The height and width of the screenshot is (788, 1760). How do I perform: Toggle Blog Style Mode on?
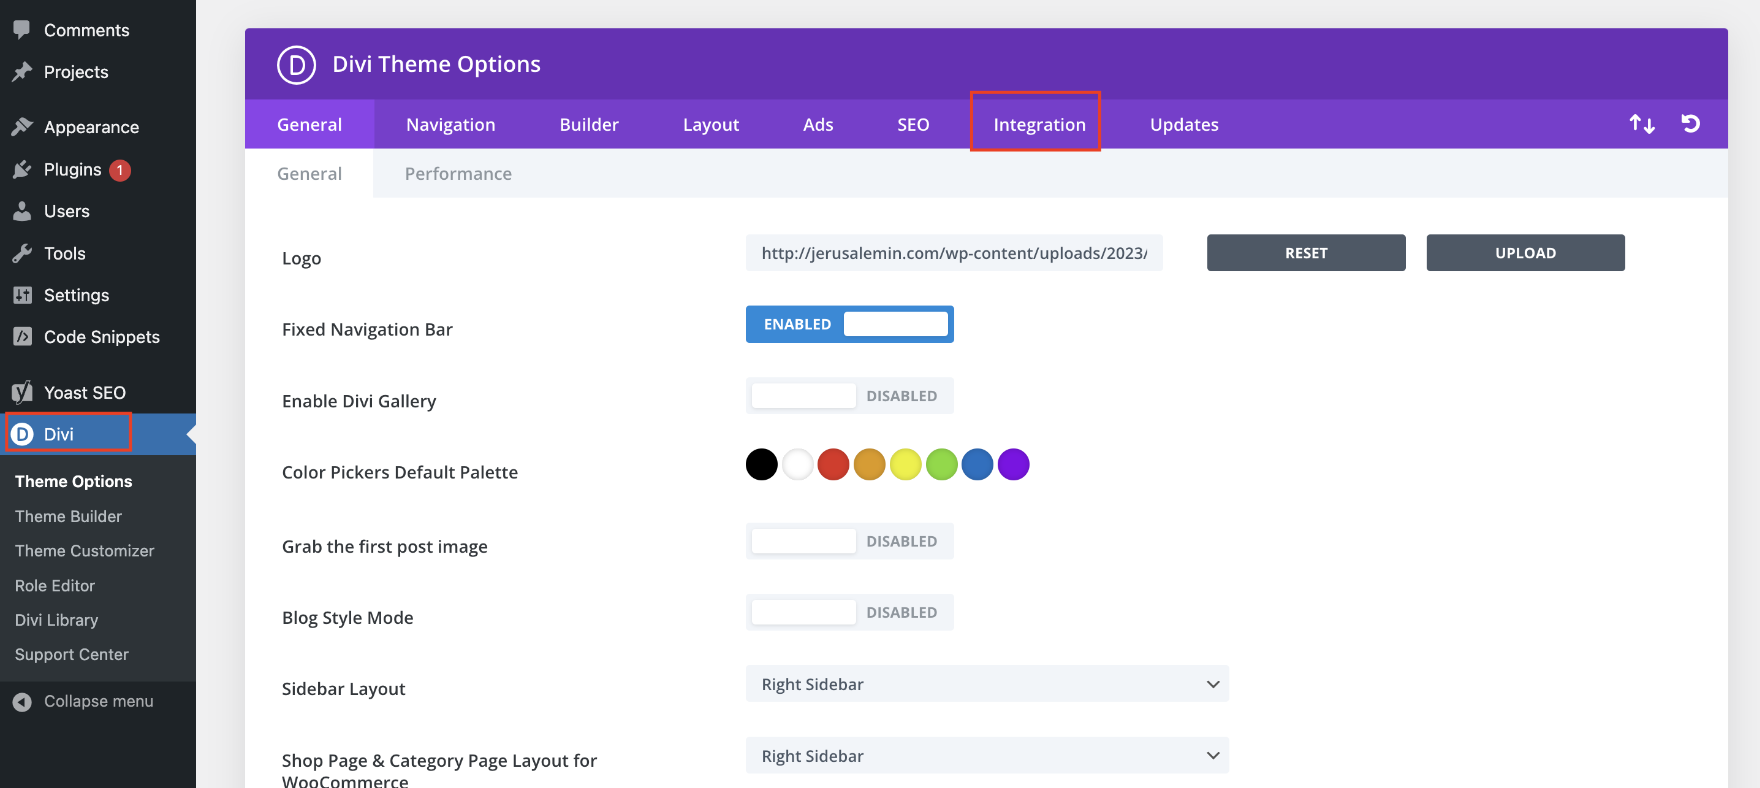(x=849, y=612)
